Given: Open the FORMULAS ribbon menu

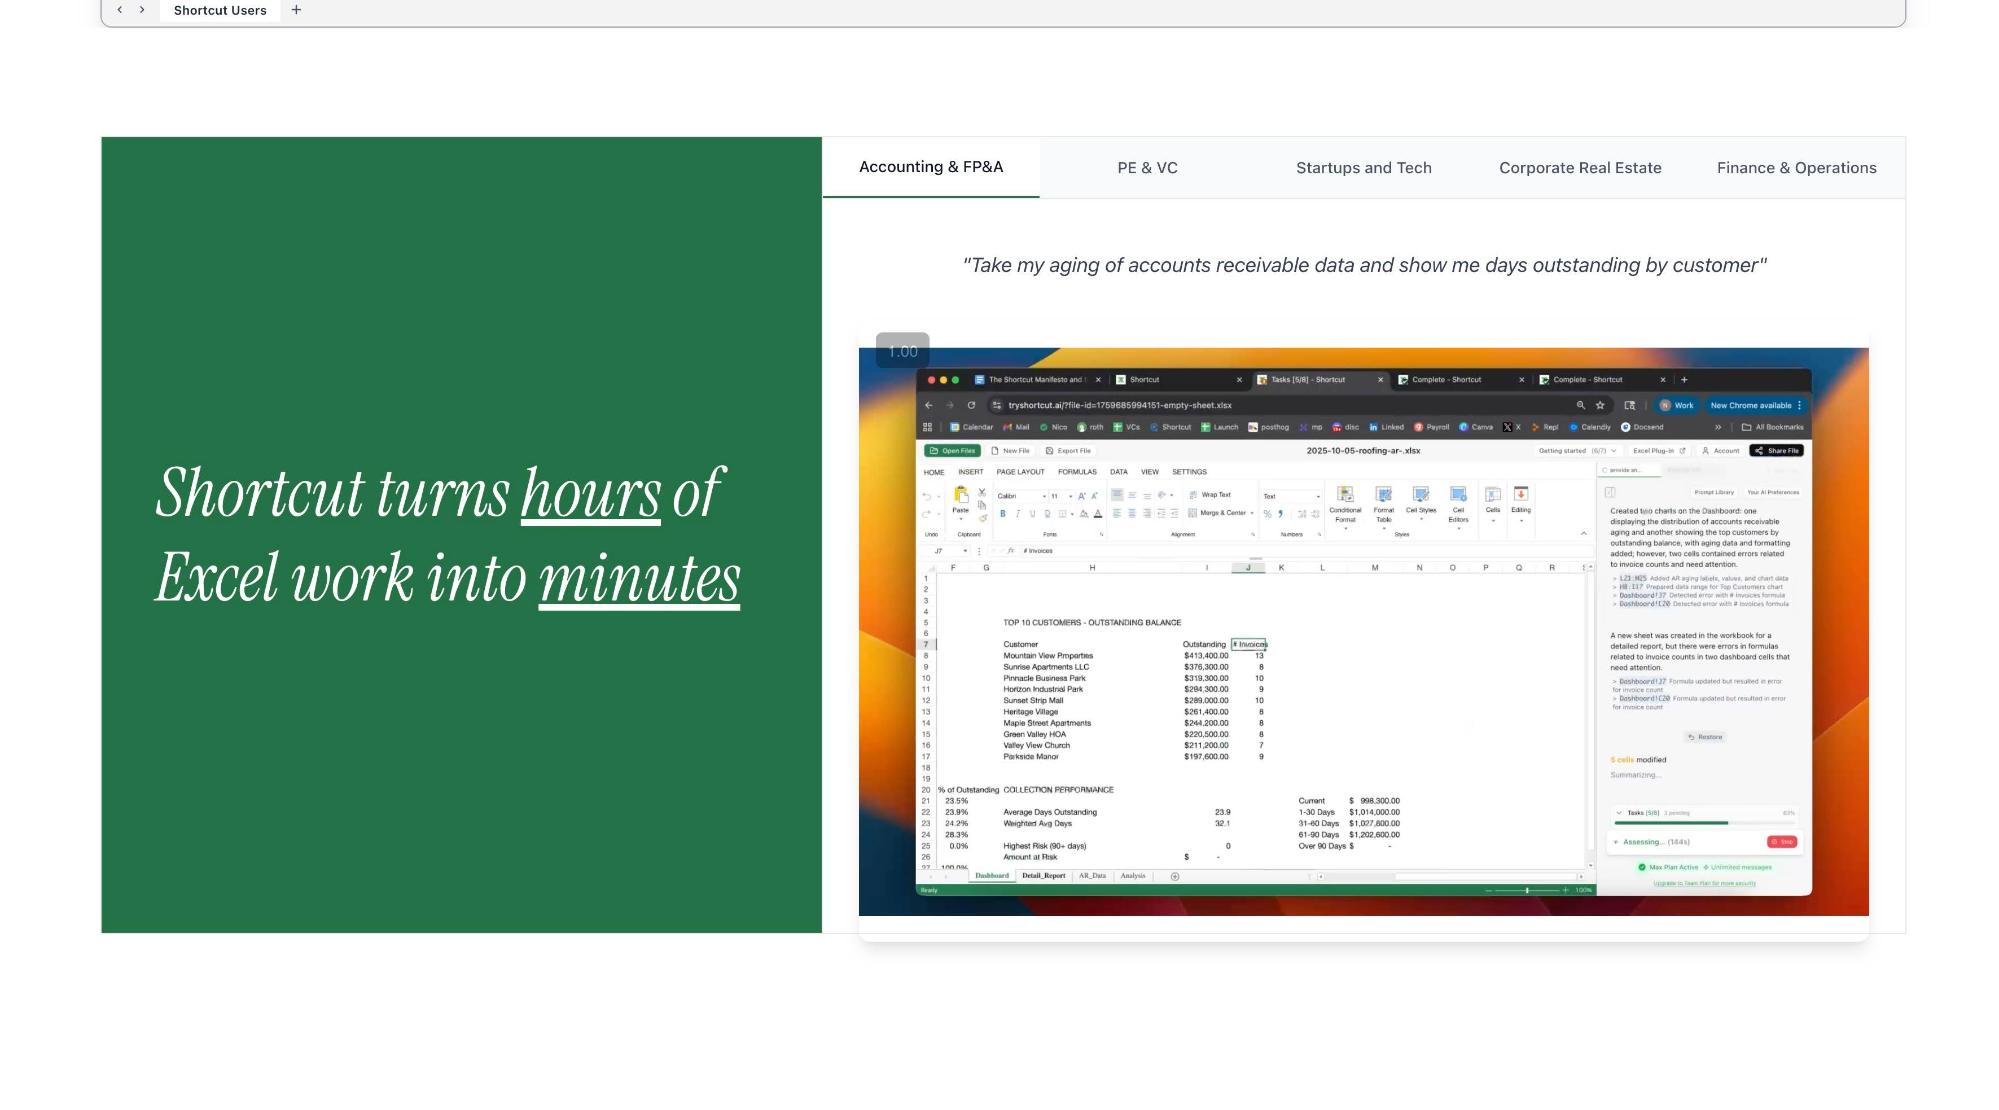Looking at the screenshot, I should [1077, 472].
